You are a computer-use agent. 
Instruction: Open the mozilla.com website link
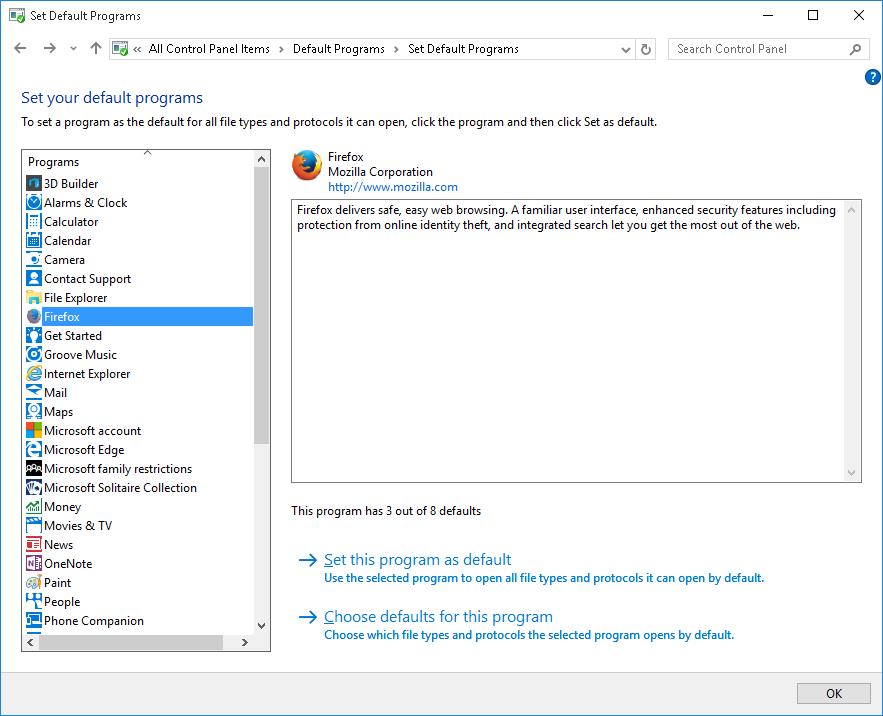coord(393,187)
